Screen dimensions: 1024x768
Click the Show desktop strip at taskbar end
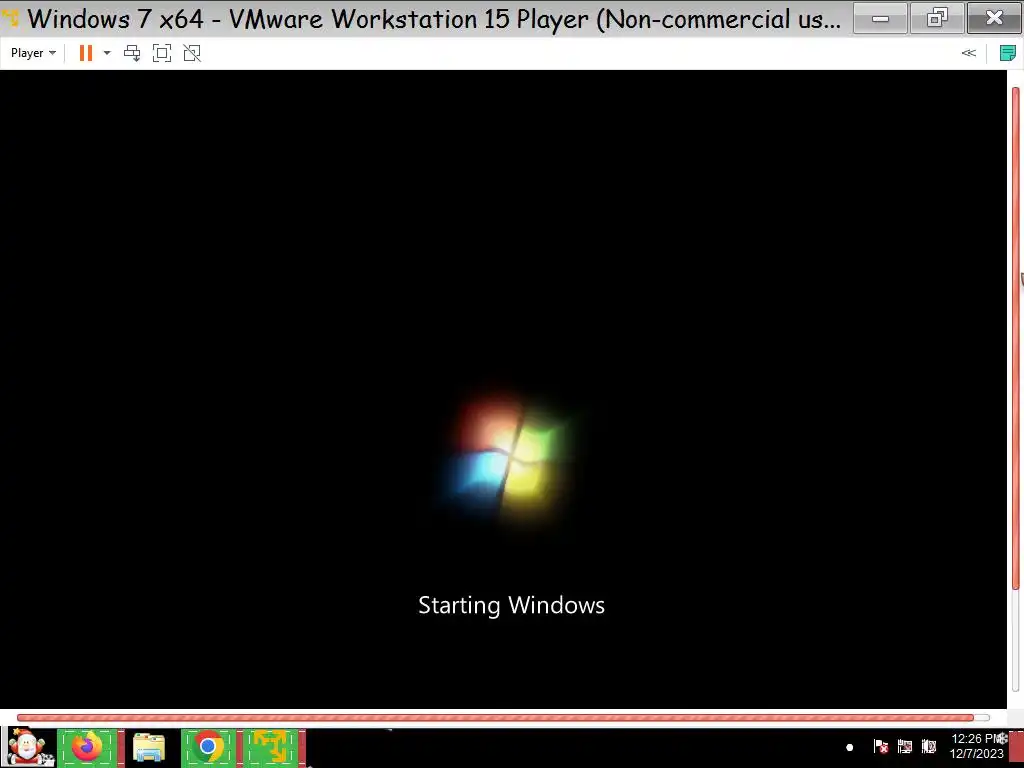tap(1017, 747)
